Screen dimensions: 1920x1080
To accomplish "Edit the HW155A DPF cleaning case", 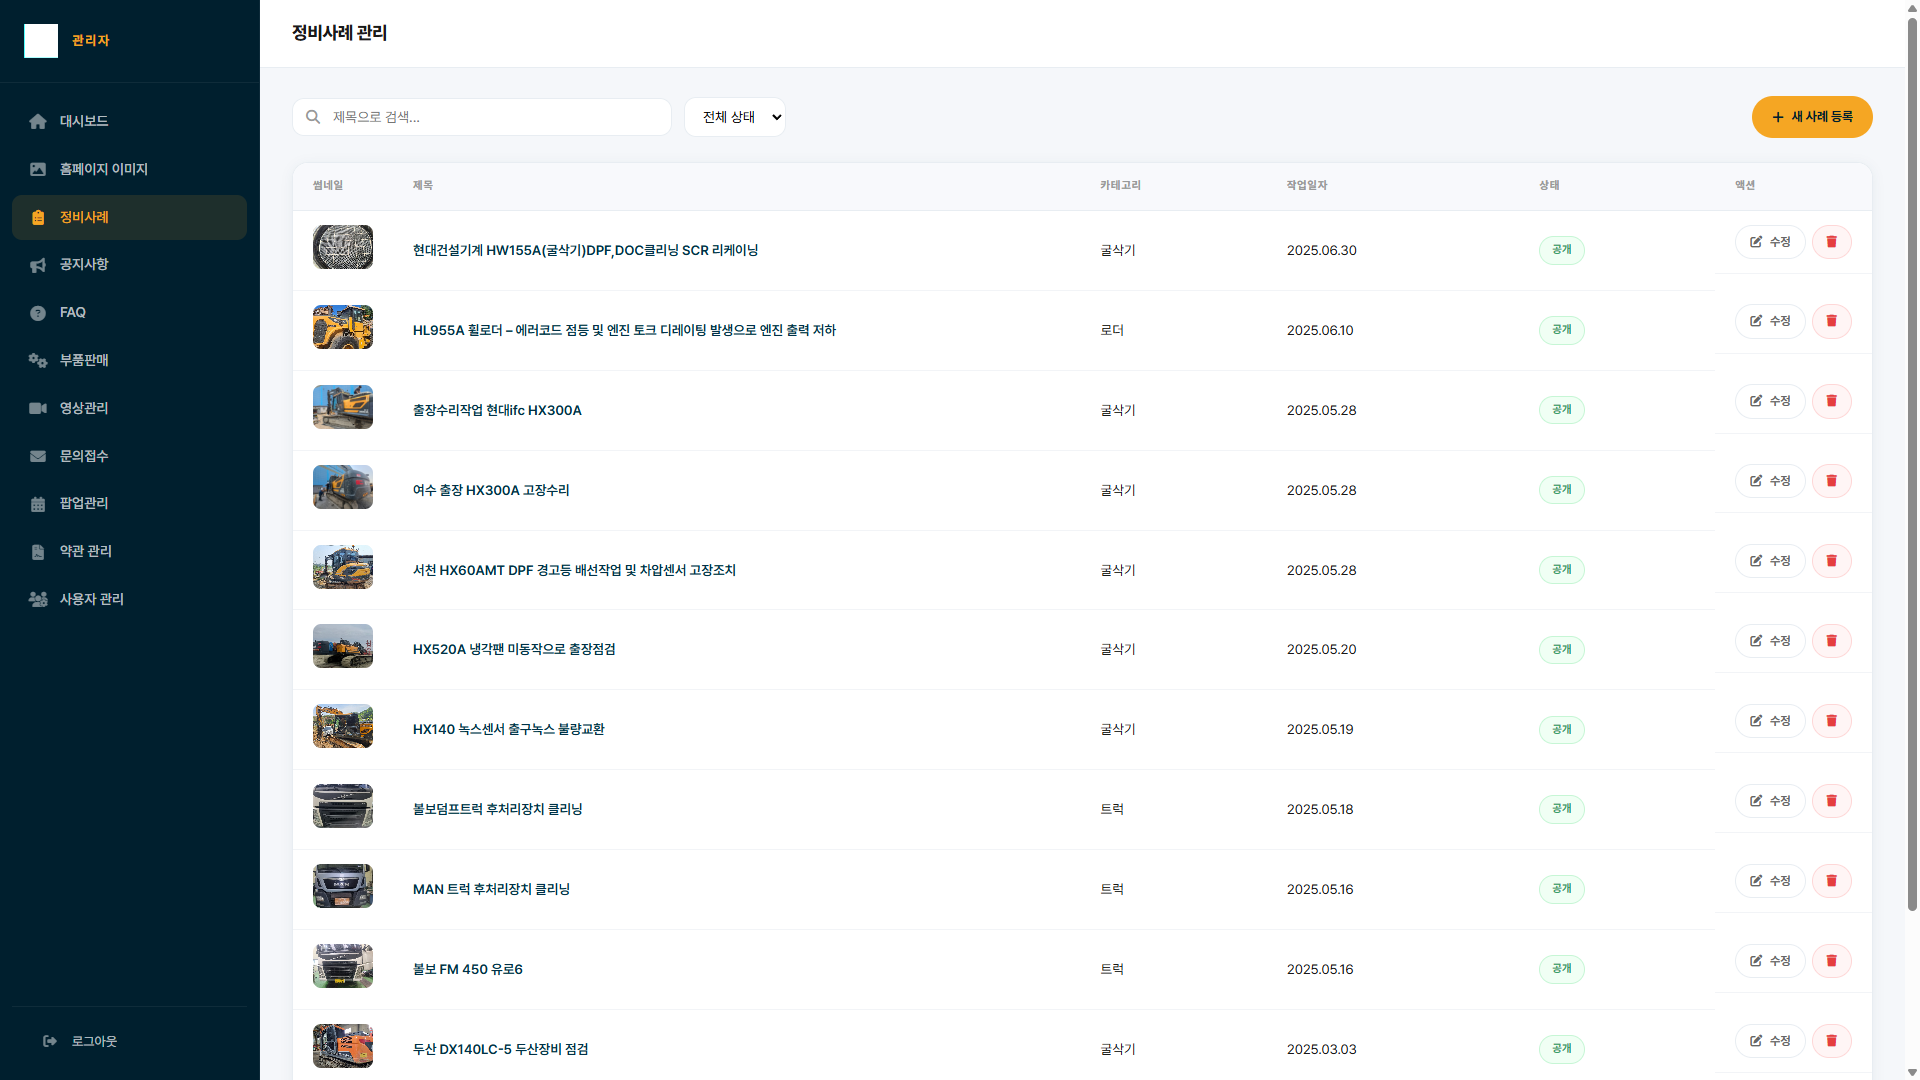I will point(1770,242).
